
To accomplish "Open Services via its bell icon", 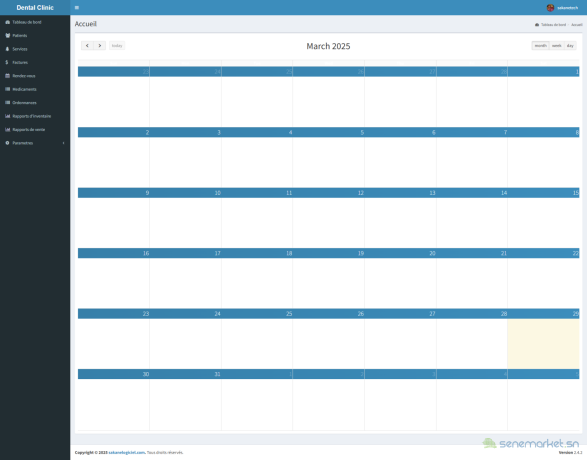I will (7, 49).
